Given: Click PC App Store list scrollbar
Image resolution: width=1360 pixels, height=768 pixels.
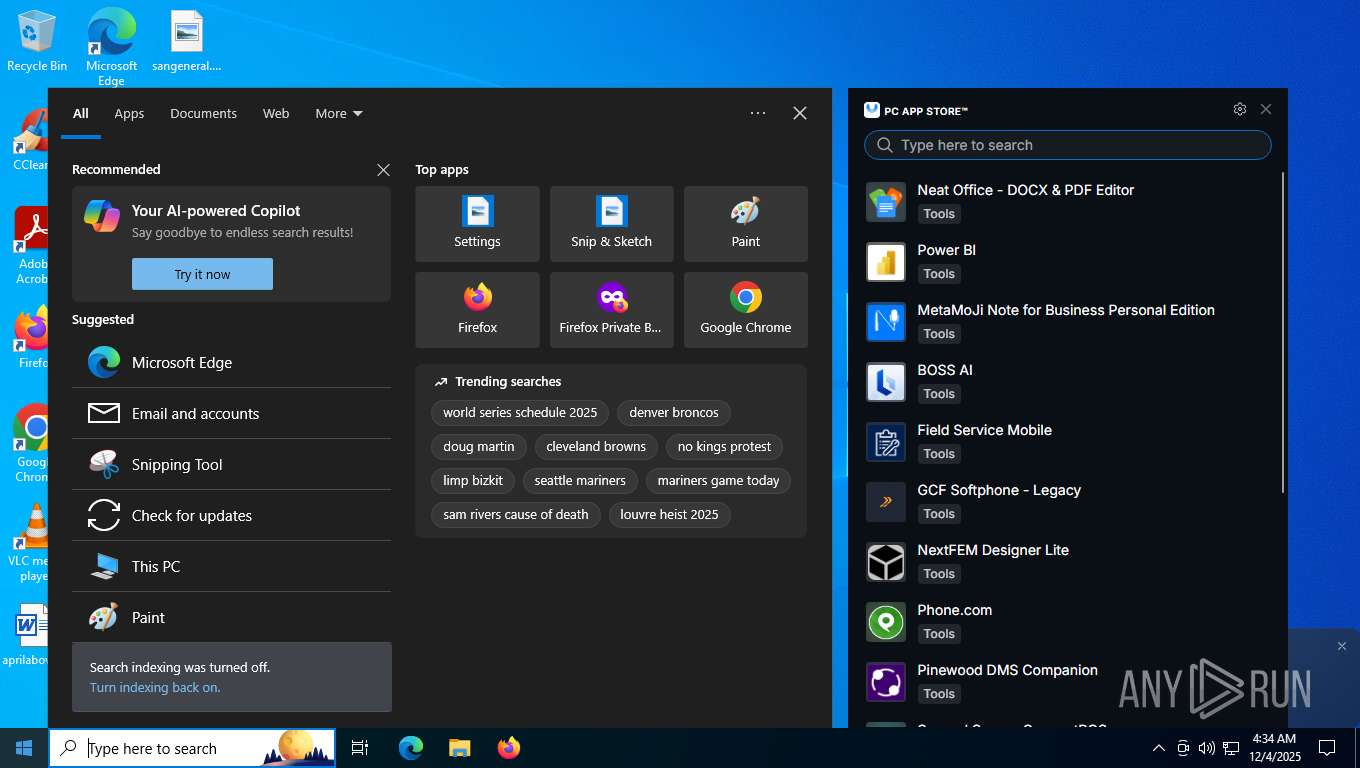Looking at the screenshot, I should coord(1283,332).
